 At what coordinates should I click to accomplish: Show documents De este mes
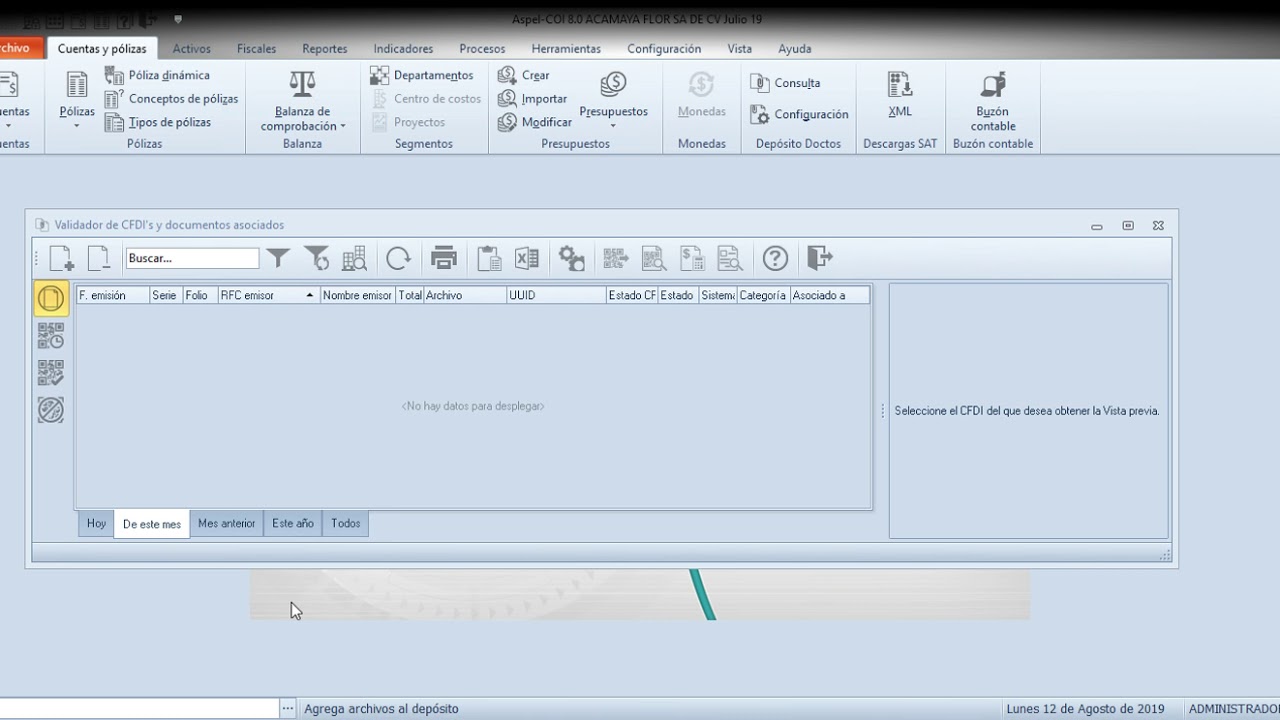tap(152, 524)
